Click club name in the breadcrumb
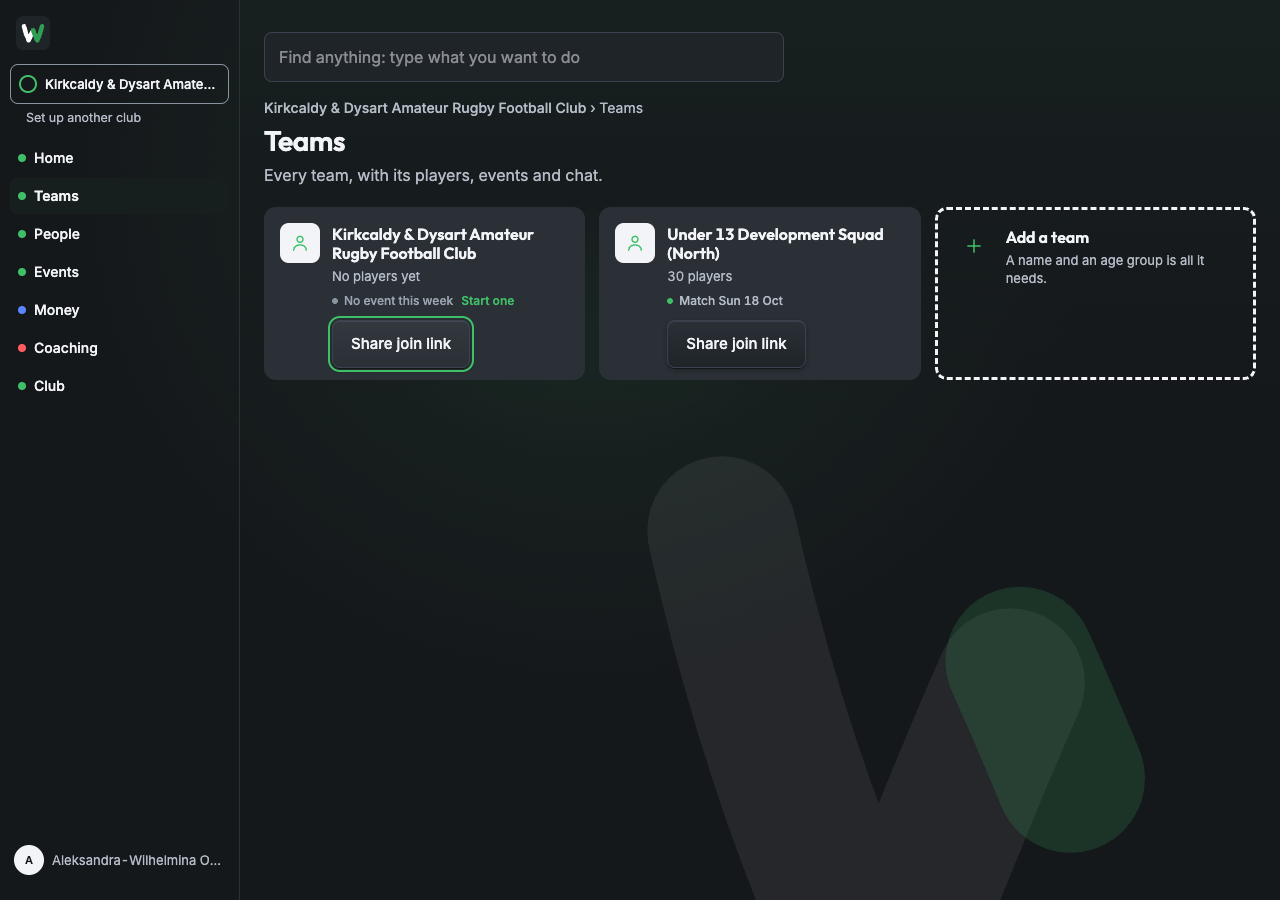This screenshot has height=900, width=1280. (425, 108)
